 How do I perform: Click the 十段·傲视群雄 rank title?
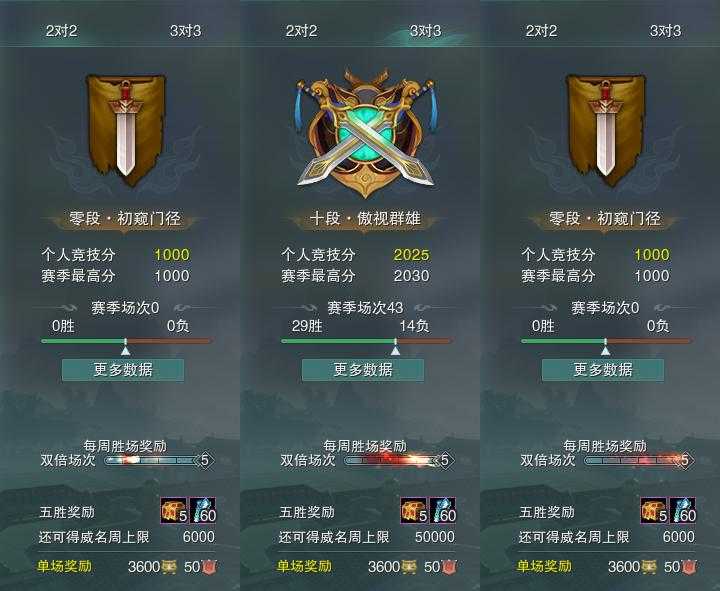366,218
